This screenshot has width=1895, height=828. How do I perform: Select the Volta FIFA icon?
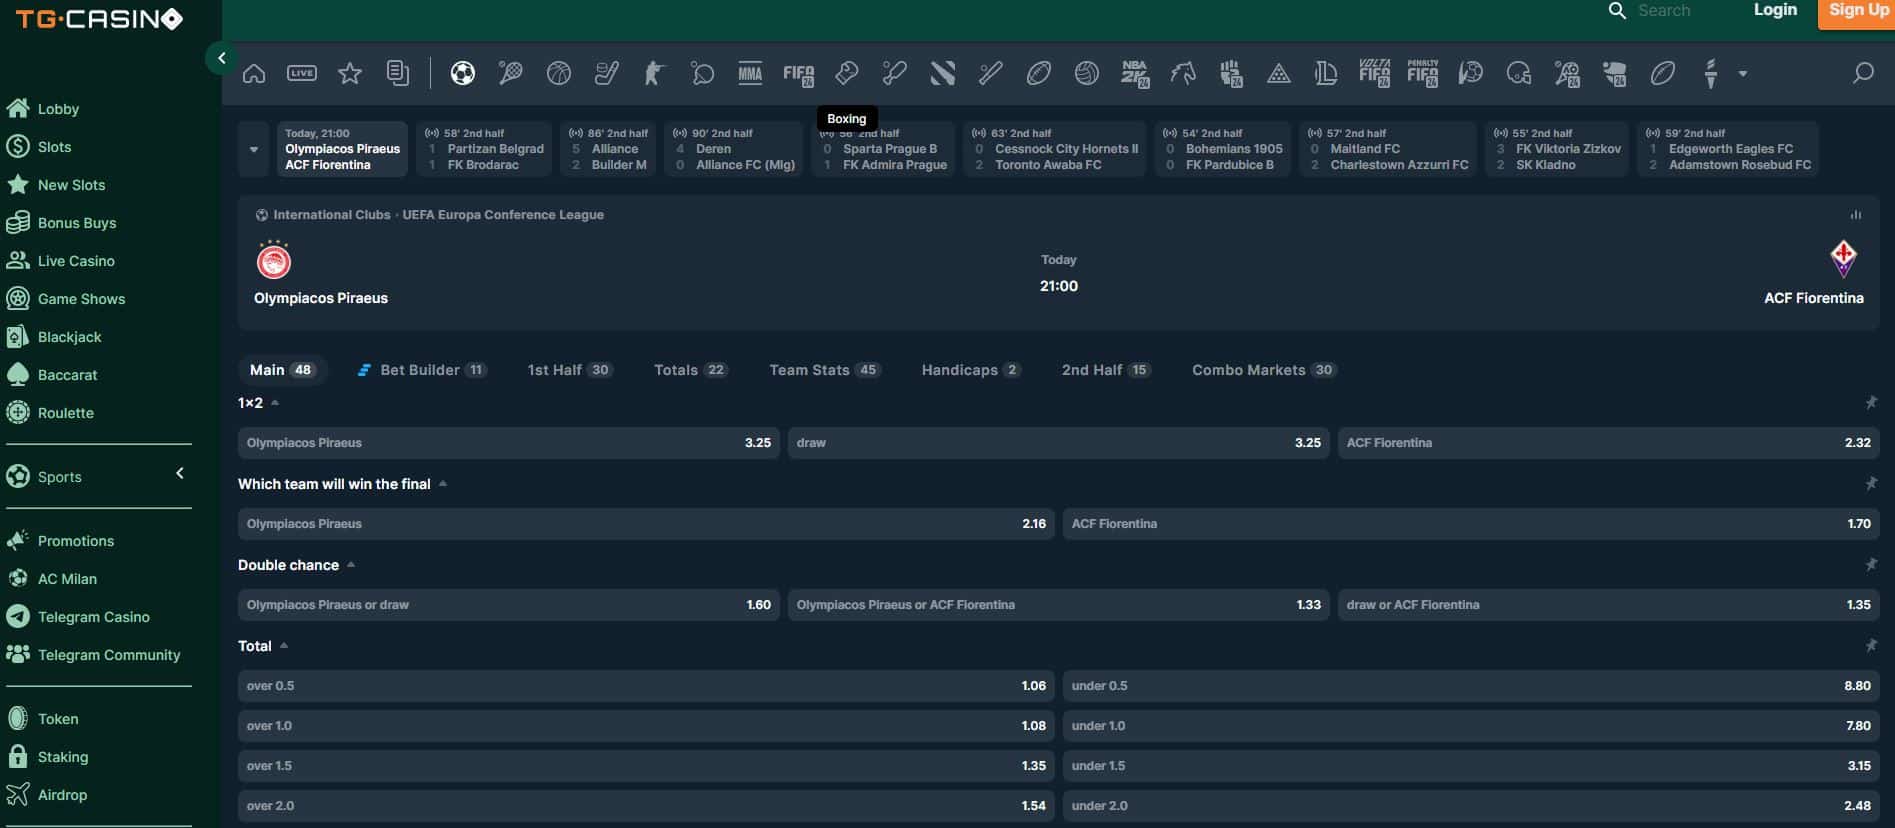pyautogui.click(x=1374, y=73)
